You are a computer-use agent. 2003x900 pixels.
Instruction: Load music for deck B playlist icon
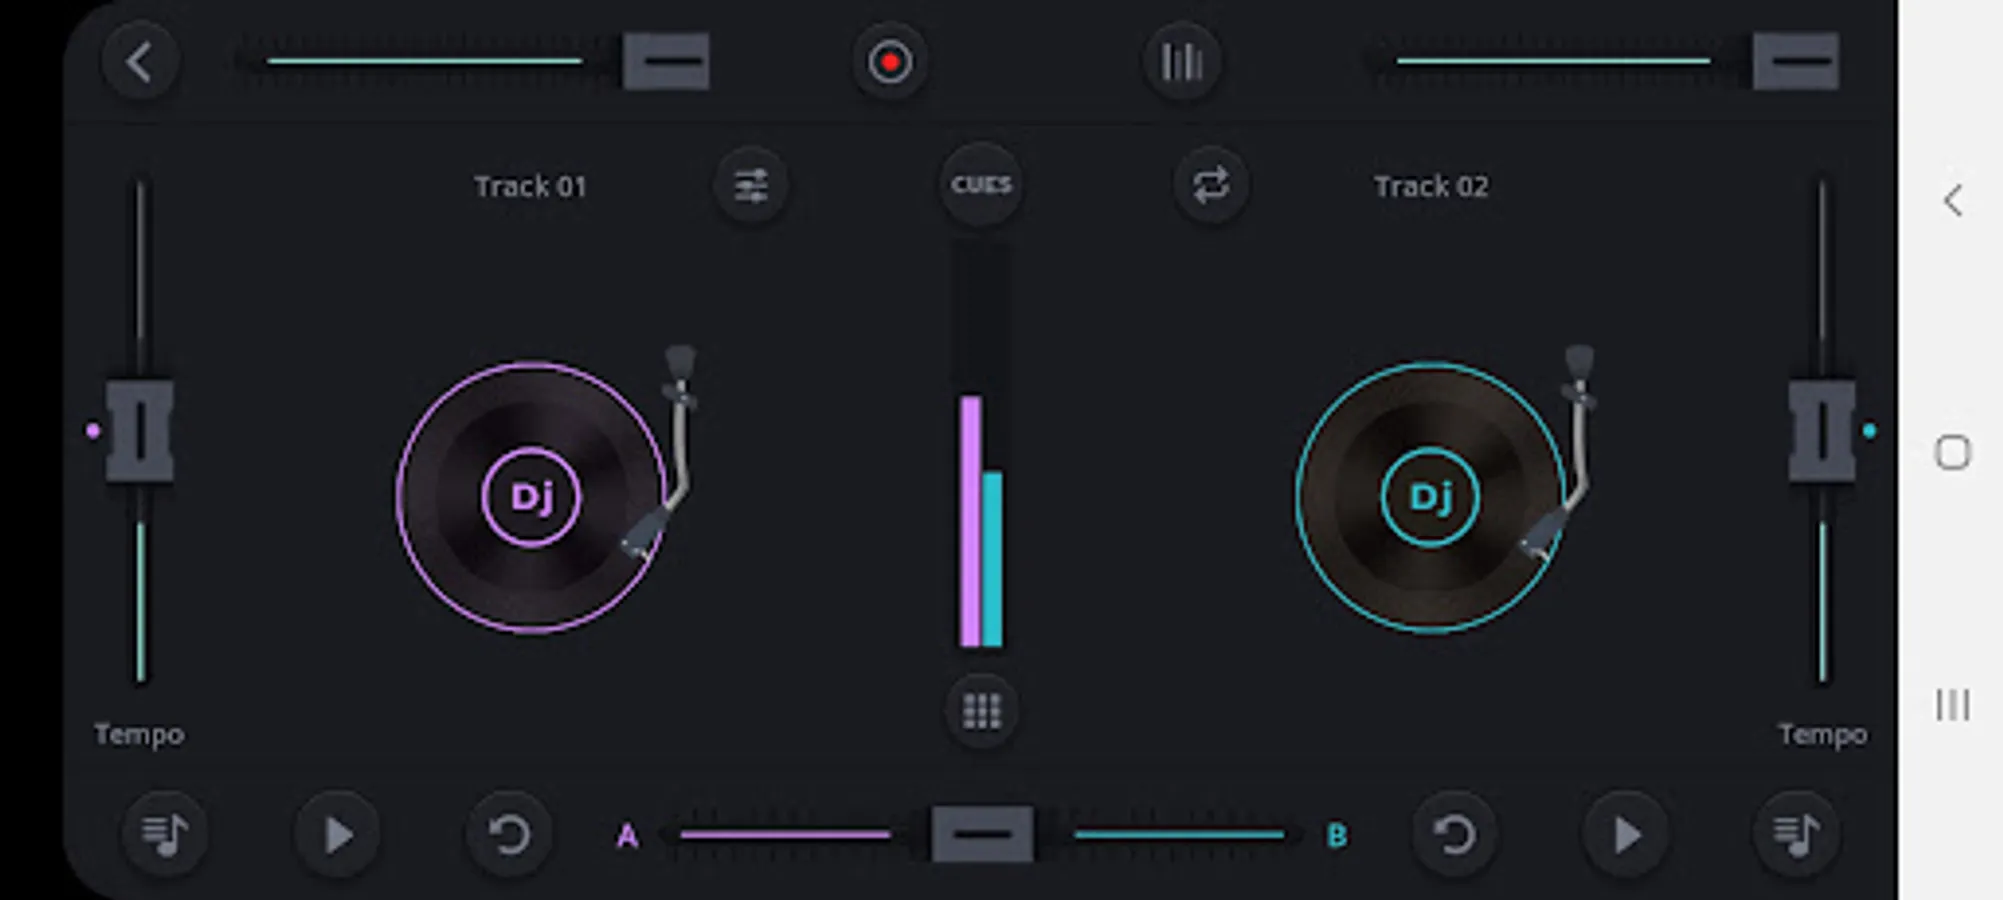(x=1797, y=834)
